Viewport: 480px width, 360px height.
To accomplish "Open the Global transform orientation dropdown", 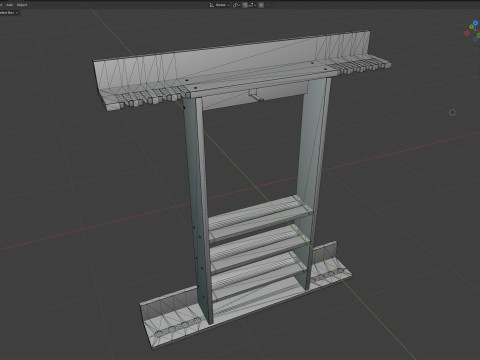I will [x=219, y=5].
